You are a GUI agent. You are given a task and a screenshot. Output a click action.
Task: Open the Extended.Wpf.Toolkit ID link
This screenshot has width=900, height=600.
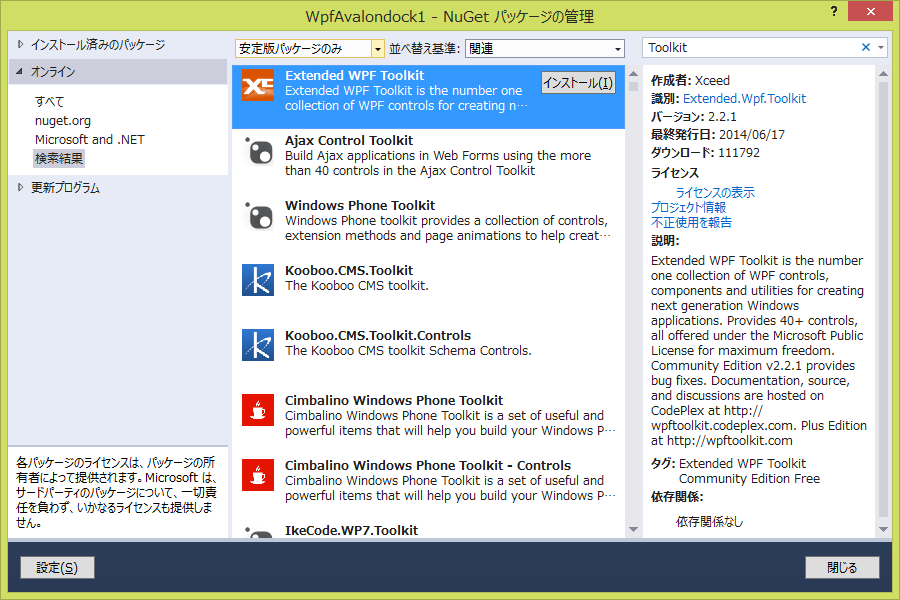(744, 99)
